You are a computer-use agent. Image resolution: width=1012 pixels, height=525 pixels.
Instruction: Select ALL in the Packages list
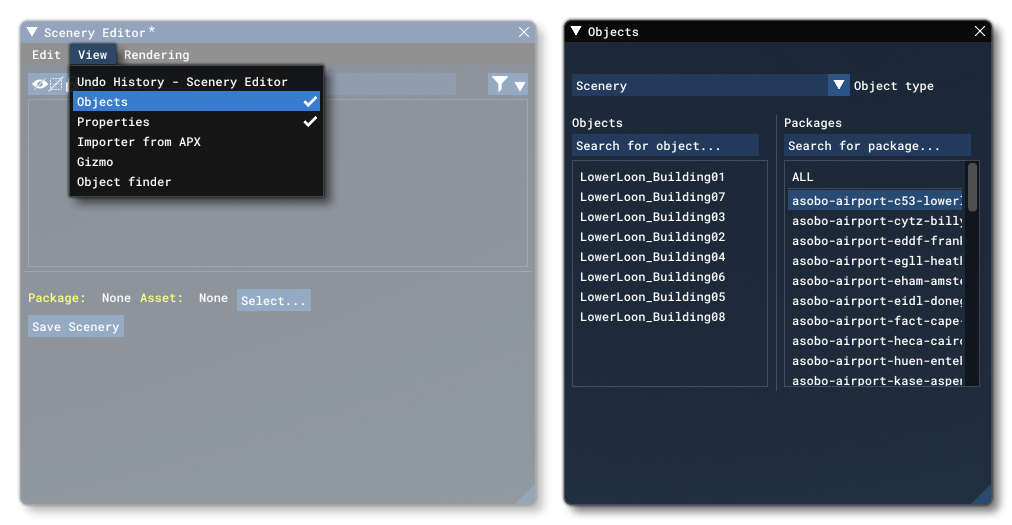click(x=875, y=176)
